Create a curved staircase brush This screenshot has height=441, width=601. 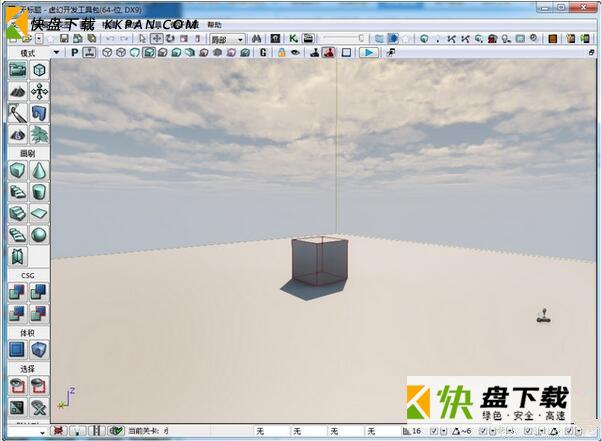pyautogui.click(x=18, y=192)
